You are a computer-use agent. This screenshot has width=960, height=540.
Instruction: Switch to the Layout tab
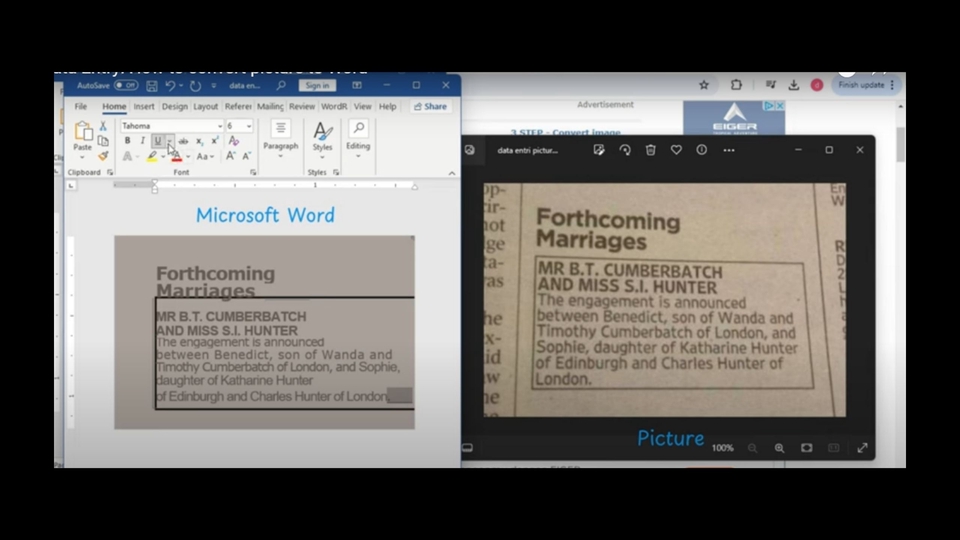[x=206, y=107]
